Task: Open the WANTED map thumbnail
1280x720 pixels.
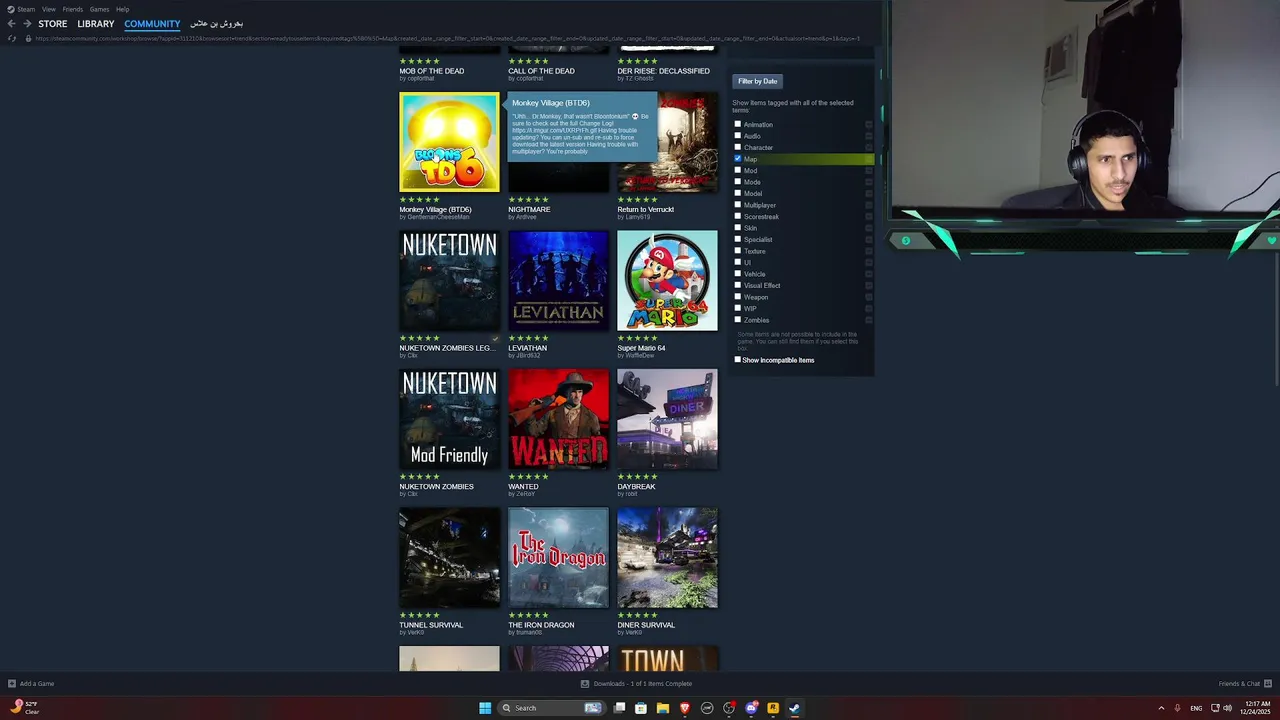Action: coord(558,419)
